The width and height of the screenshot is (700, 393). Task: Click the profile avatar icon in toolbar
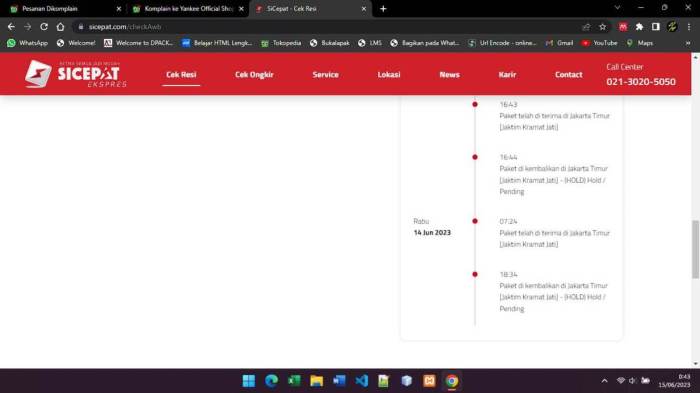pyautogui.click(x=672, y=27)
